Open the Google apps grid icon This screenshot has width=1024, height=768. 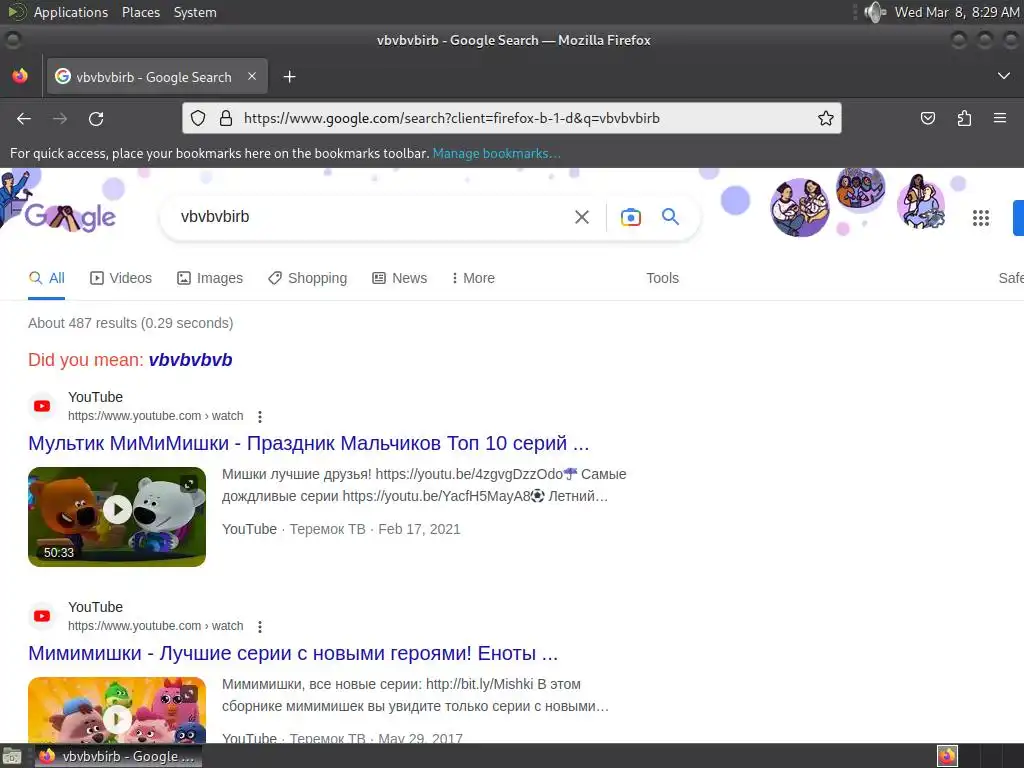(980, 217)
